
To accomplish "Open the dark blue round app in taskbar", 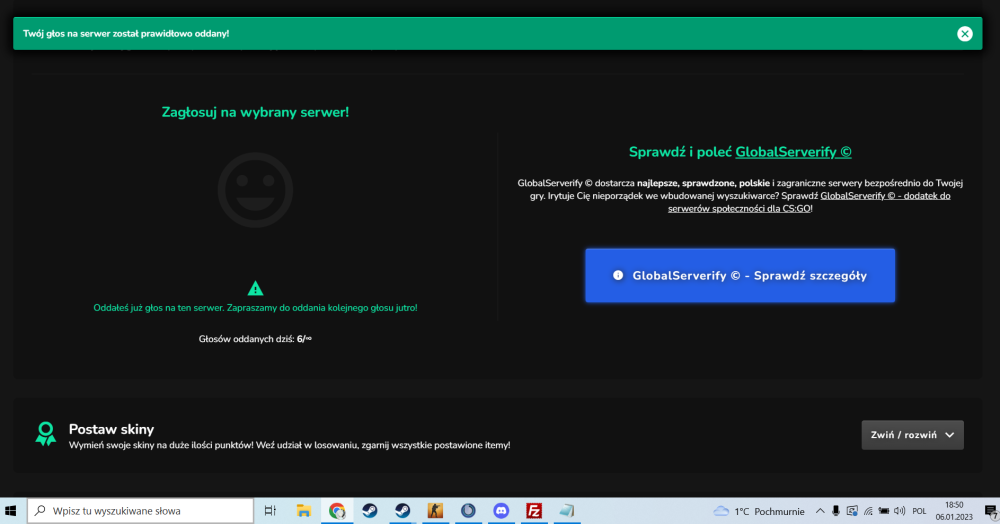I will point(468,511).
